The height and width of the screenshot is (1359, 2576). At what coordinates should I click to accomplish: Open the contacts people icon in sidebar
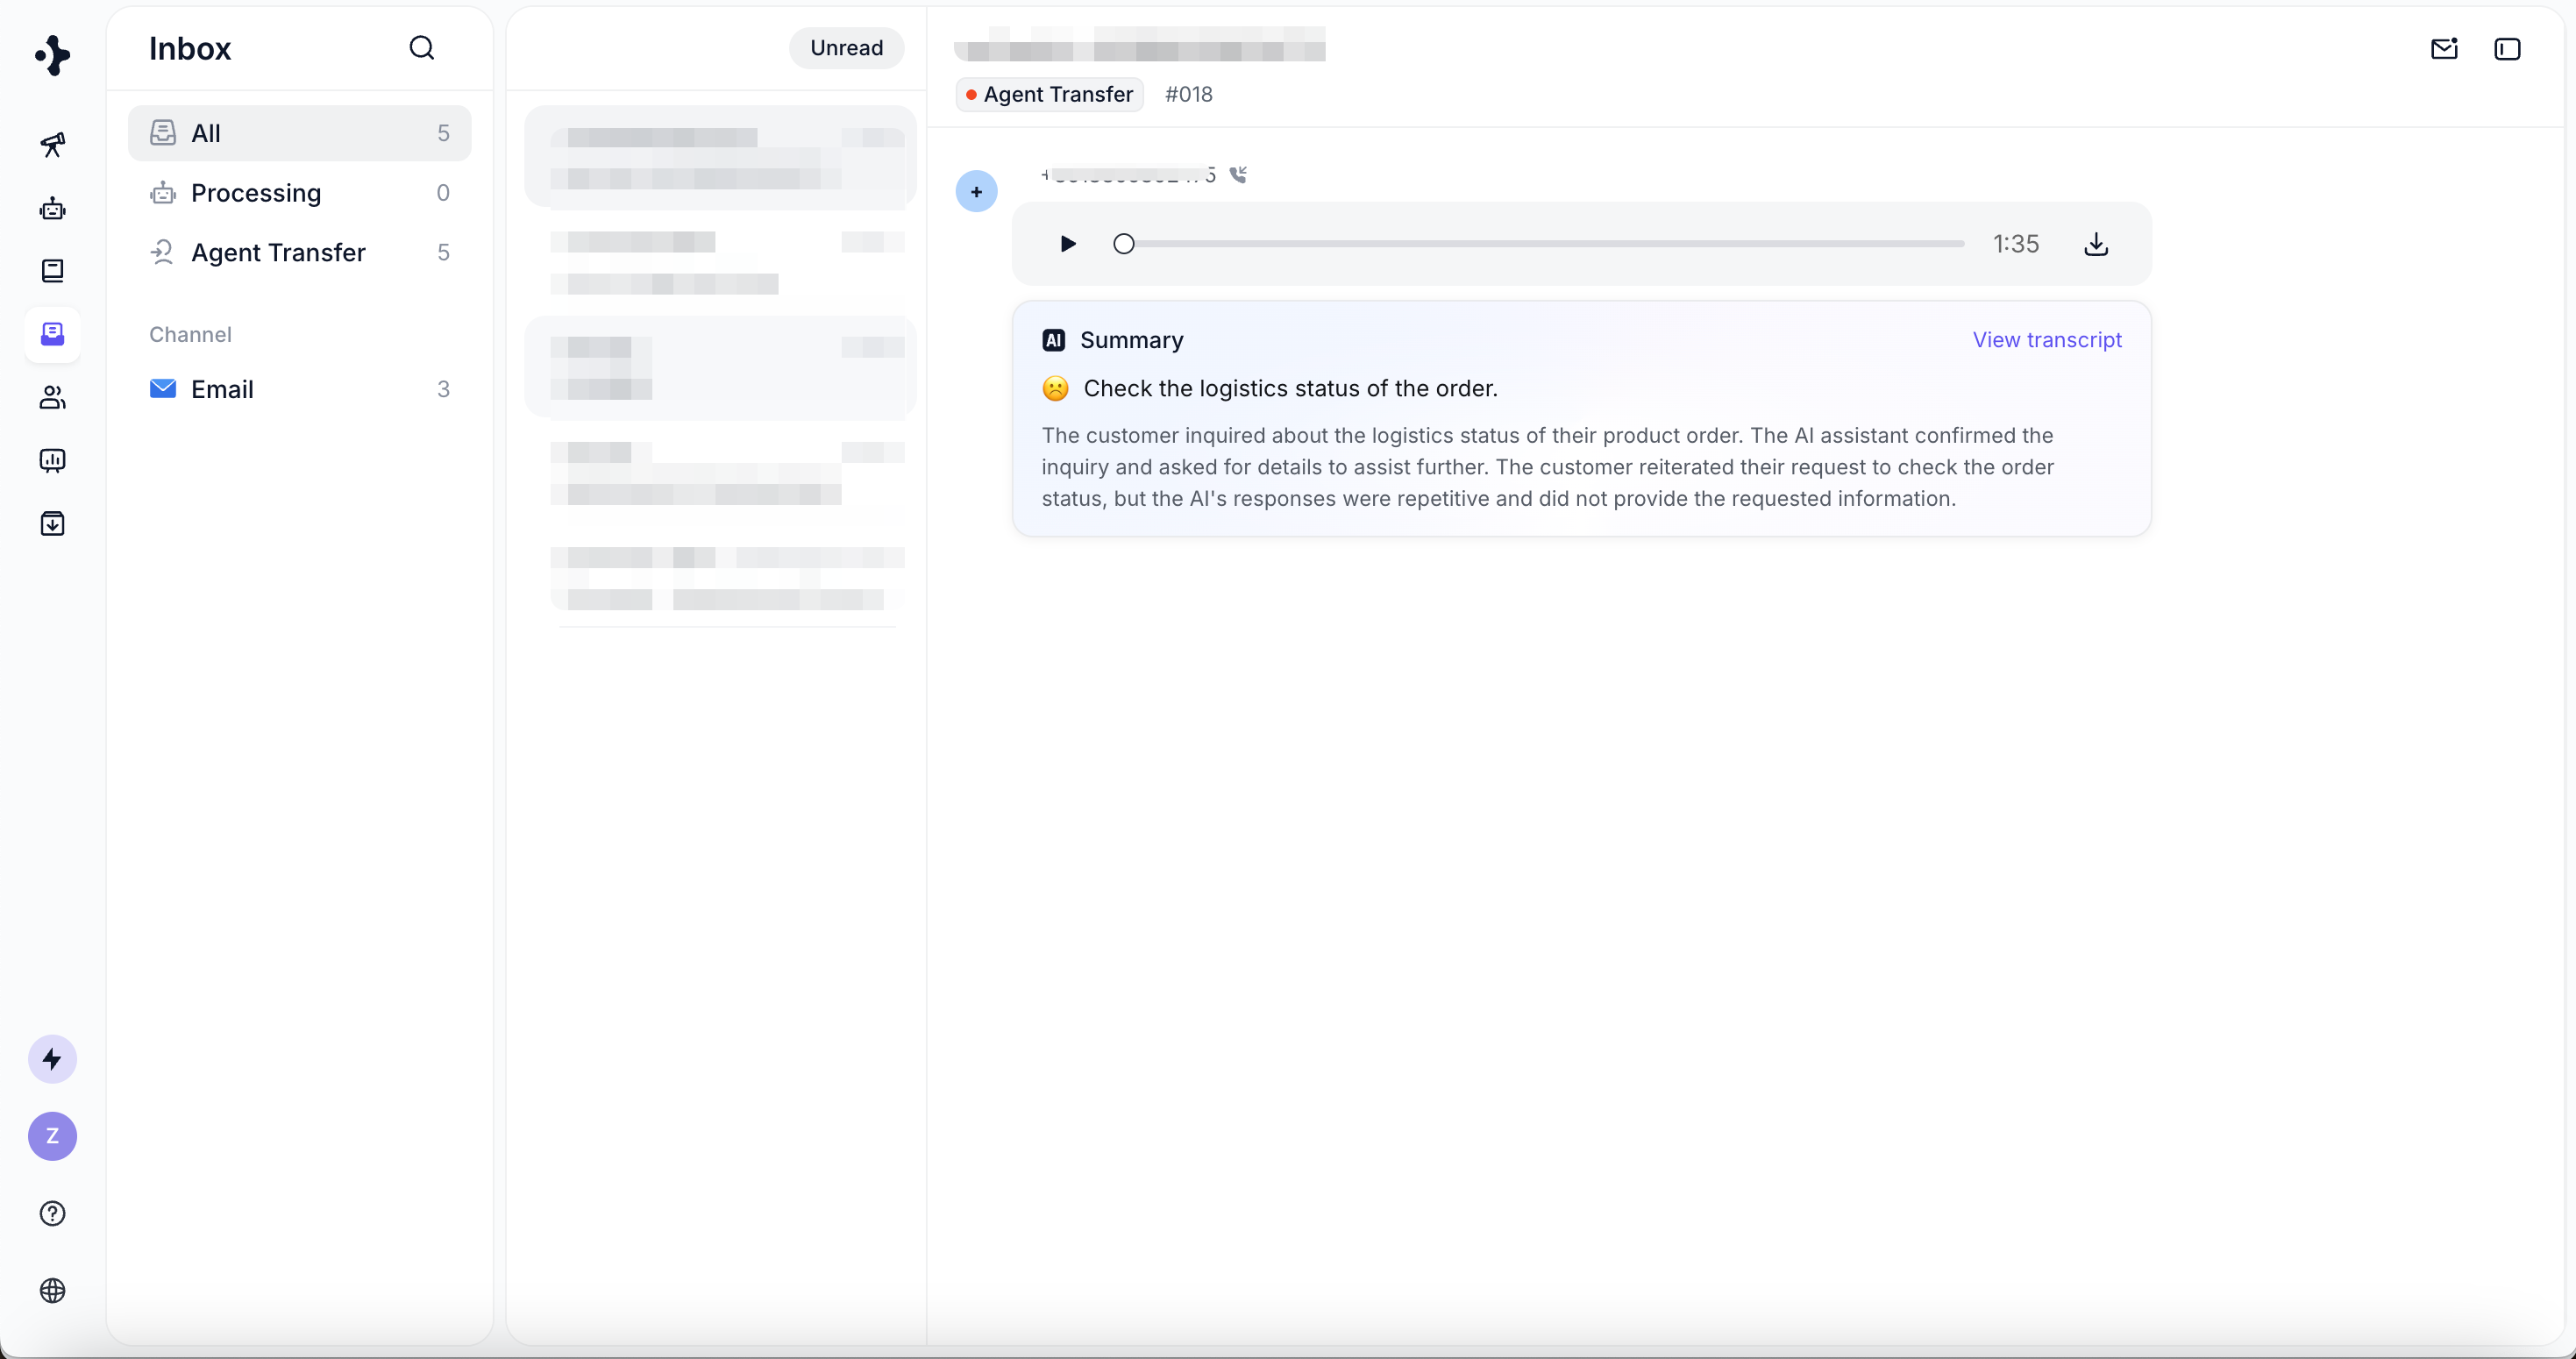tap(53, 398)
